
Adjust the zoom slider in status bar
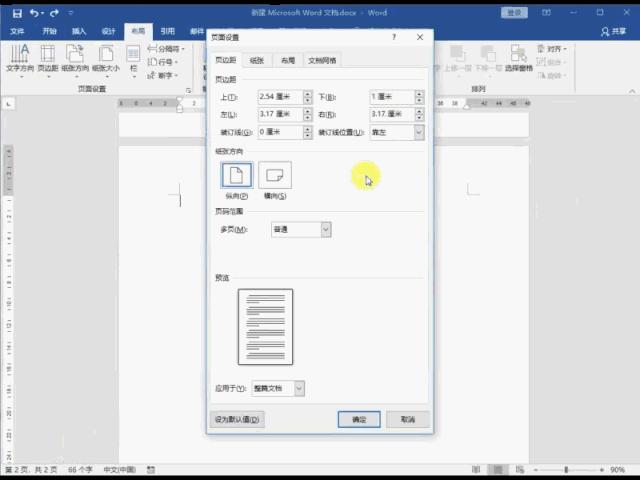(x=566, y=470)
